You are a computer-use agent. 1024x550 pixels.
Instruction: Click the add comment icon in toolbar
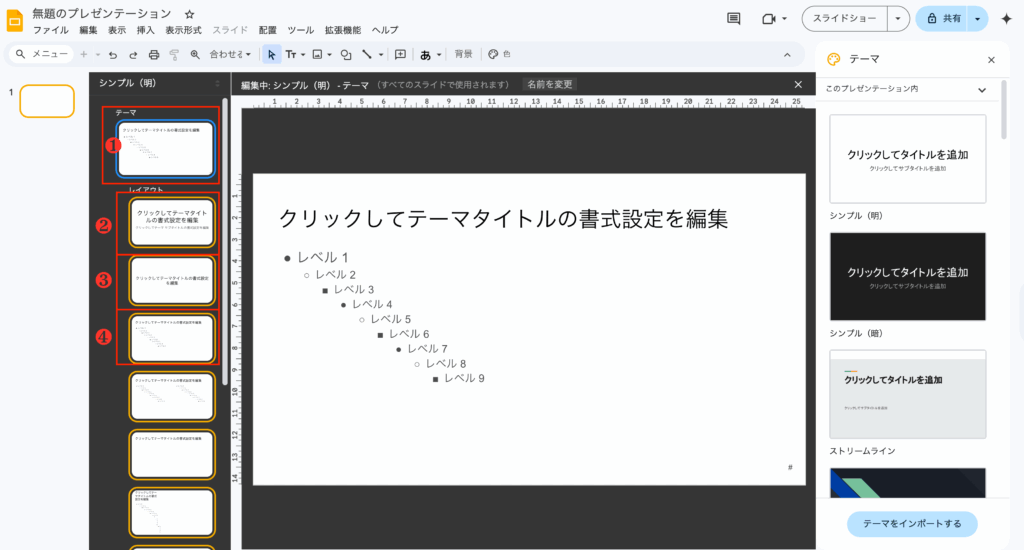tap(400, 54)
